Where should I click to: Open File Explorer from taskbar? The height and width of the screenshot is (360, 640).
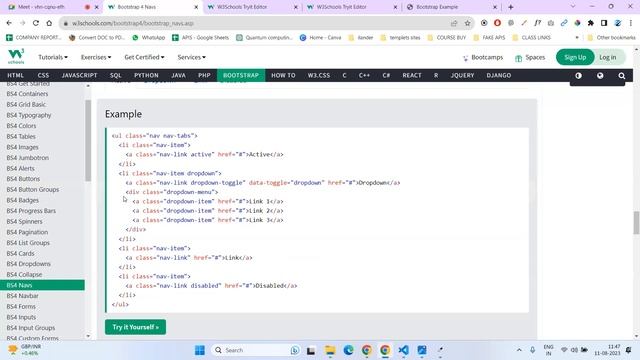pyautogui.click(x=330, y=350)
